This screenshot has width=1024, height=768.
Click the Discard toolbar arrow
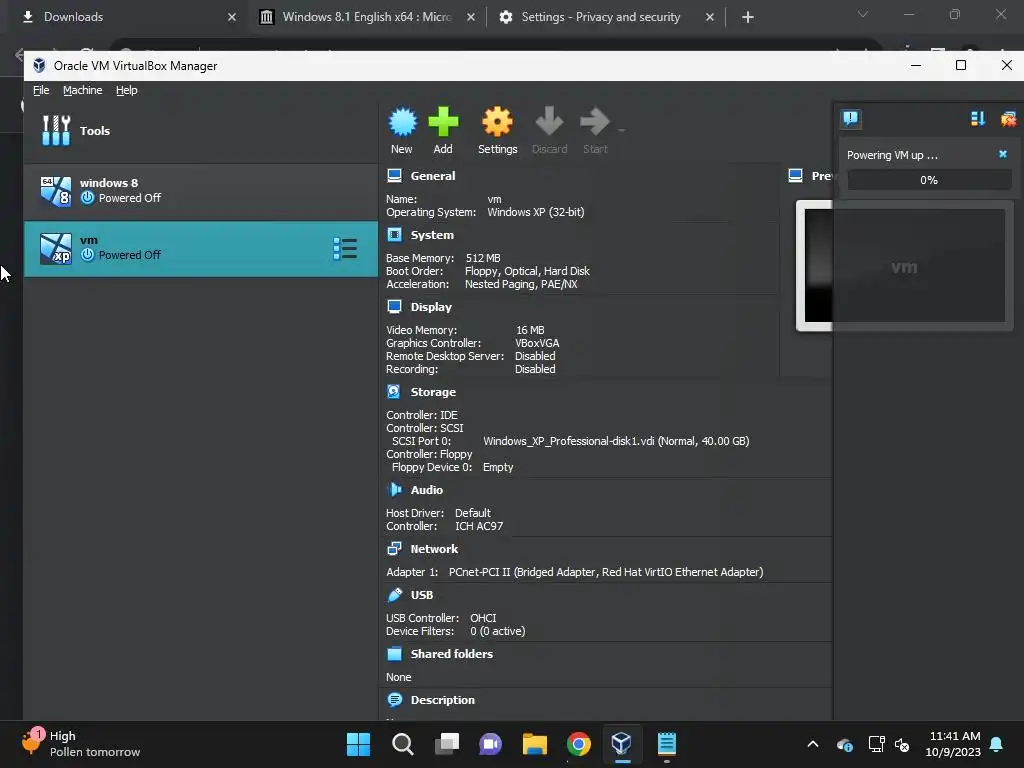[549, 130]
